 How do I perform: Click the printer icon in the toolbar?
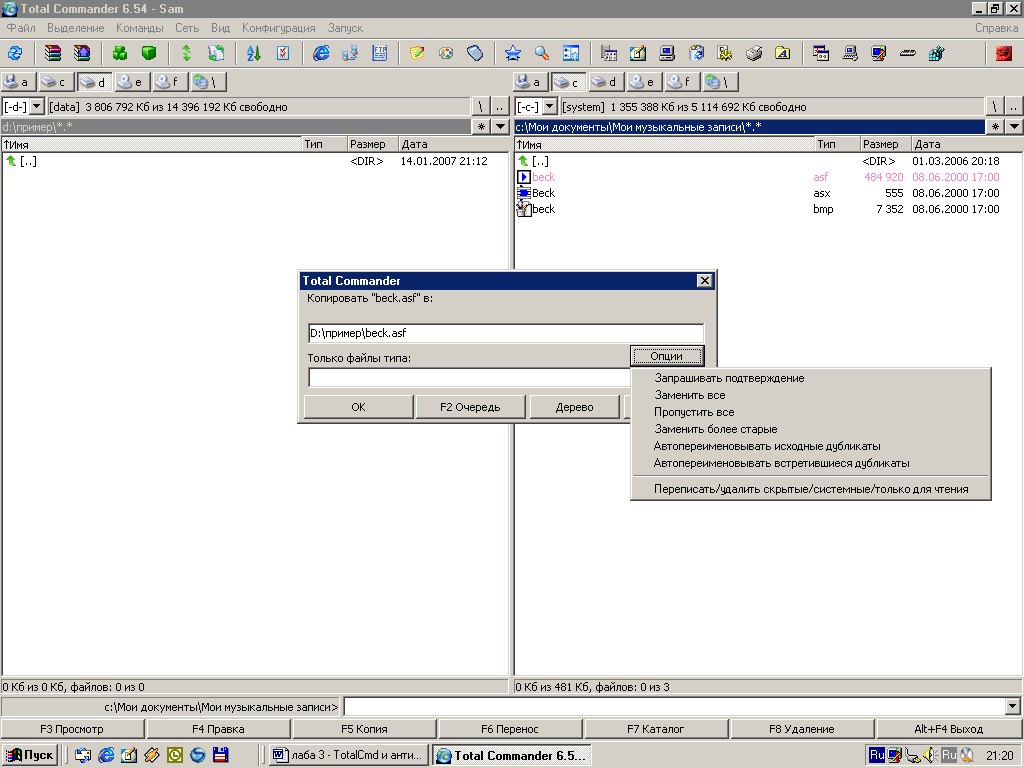point(755,53)
